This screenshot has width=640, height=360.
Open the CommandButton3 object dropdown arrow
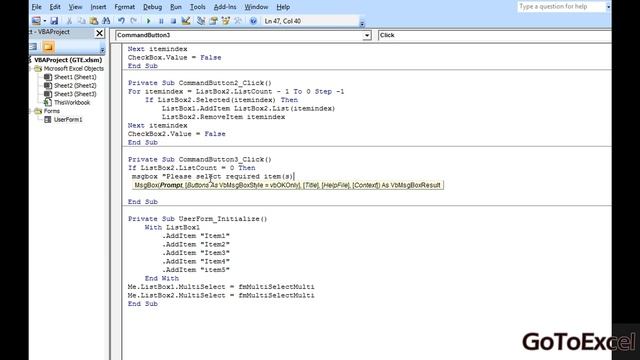(x=367, y=36)
